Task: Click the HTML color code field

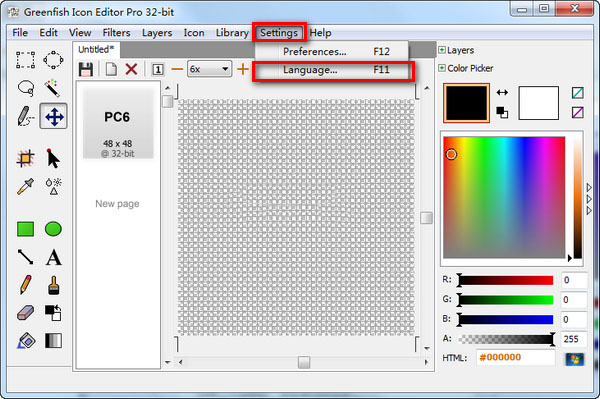Action: click(516, 358)
